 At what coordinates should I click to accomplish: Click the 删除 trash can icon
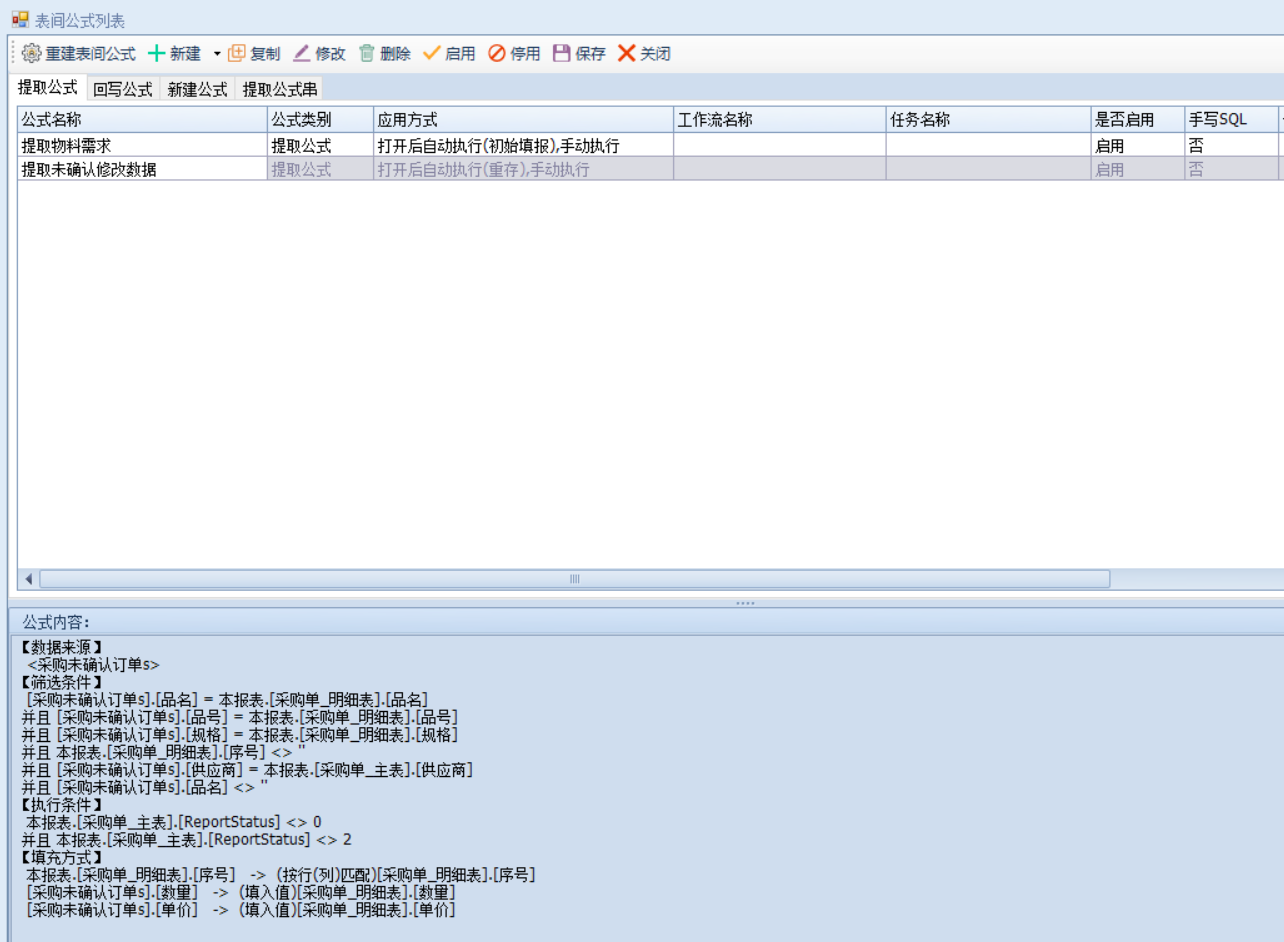(367, 54)
